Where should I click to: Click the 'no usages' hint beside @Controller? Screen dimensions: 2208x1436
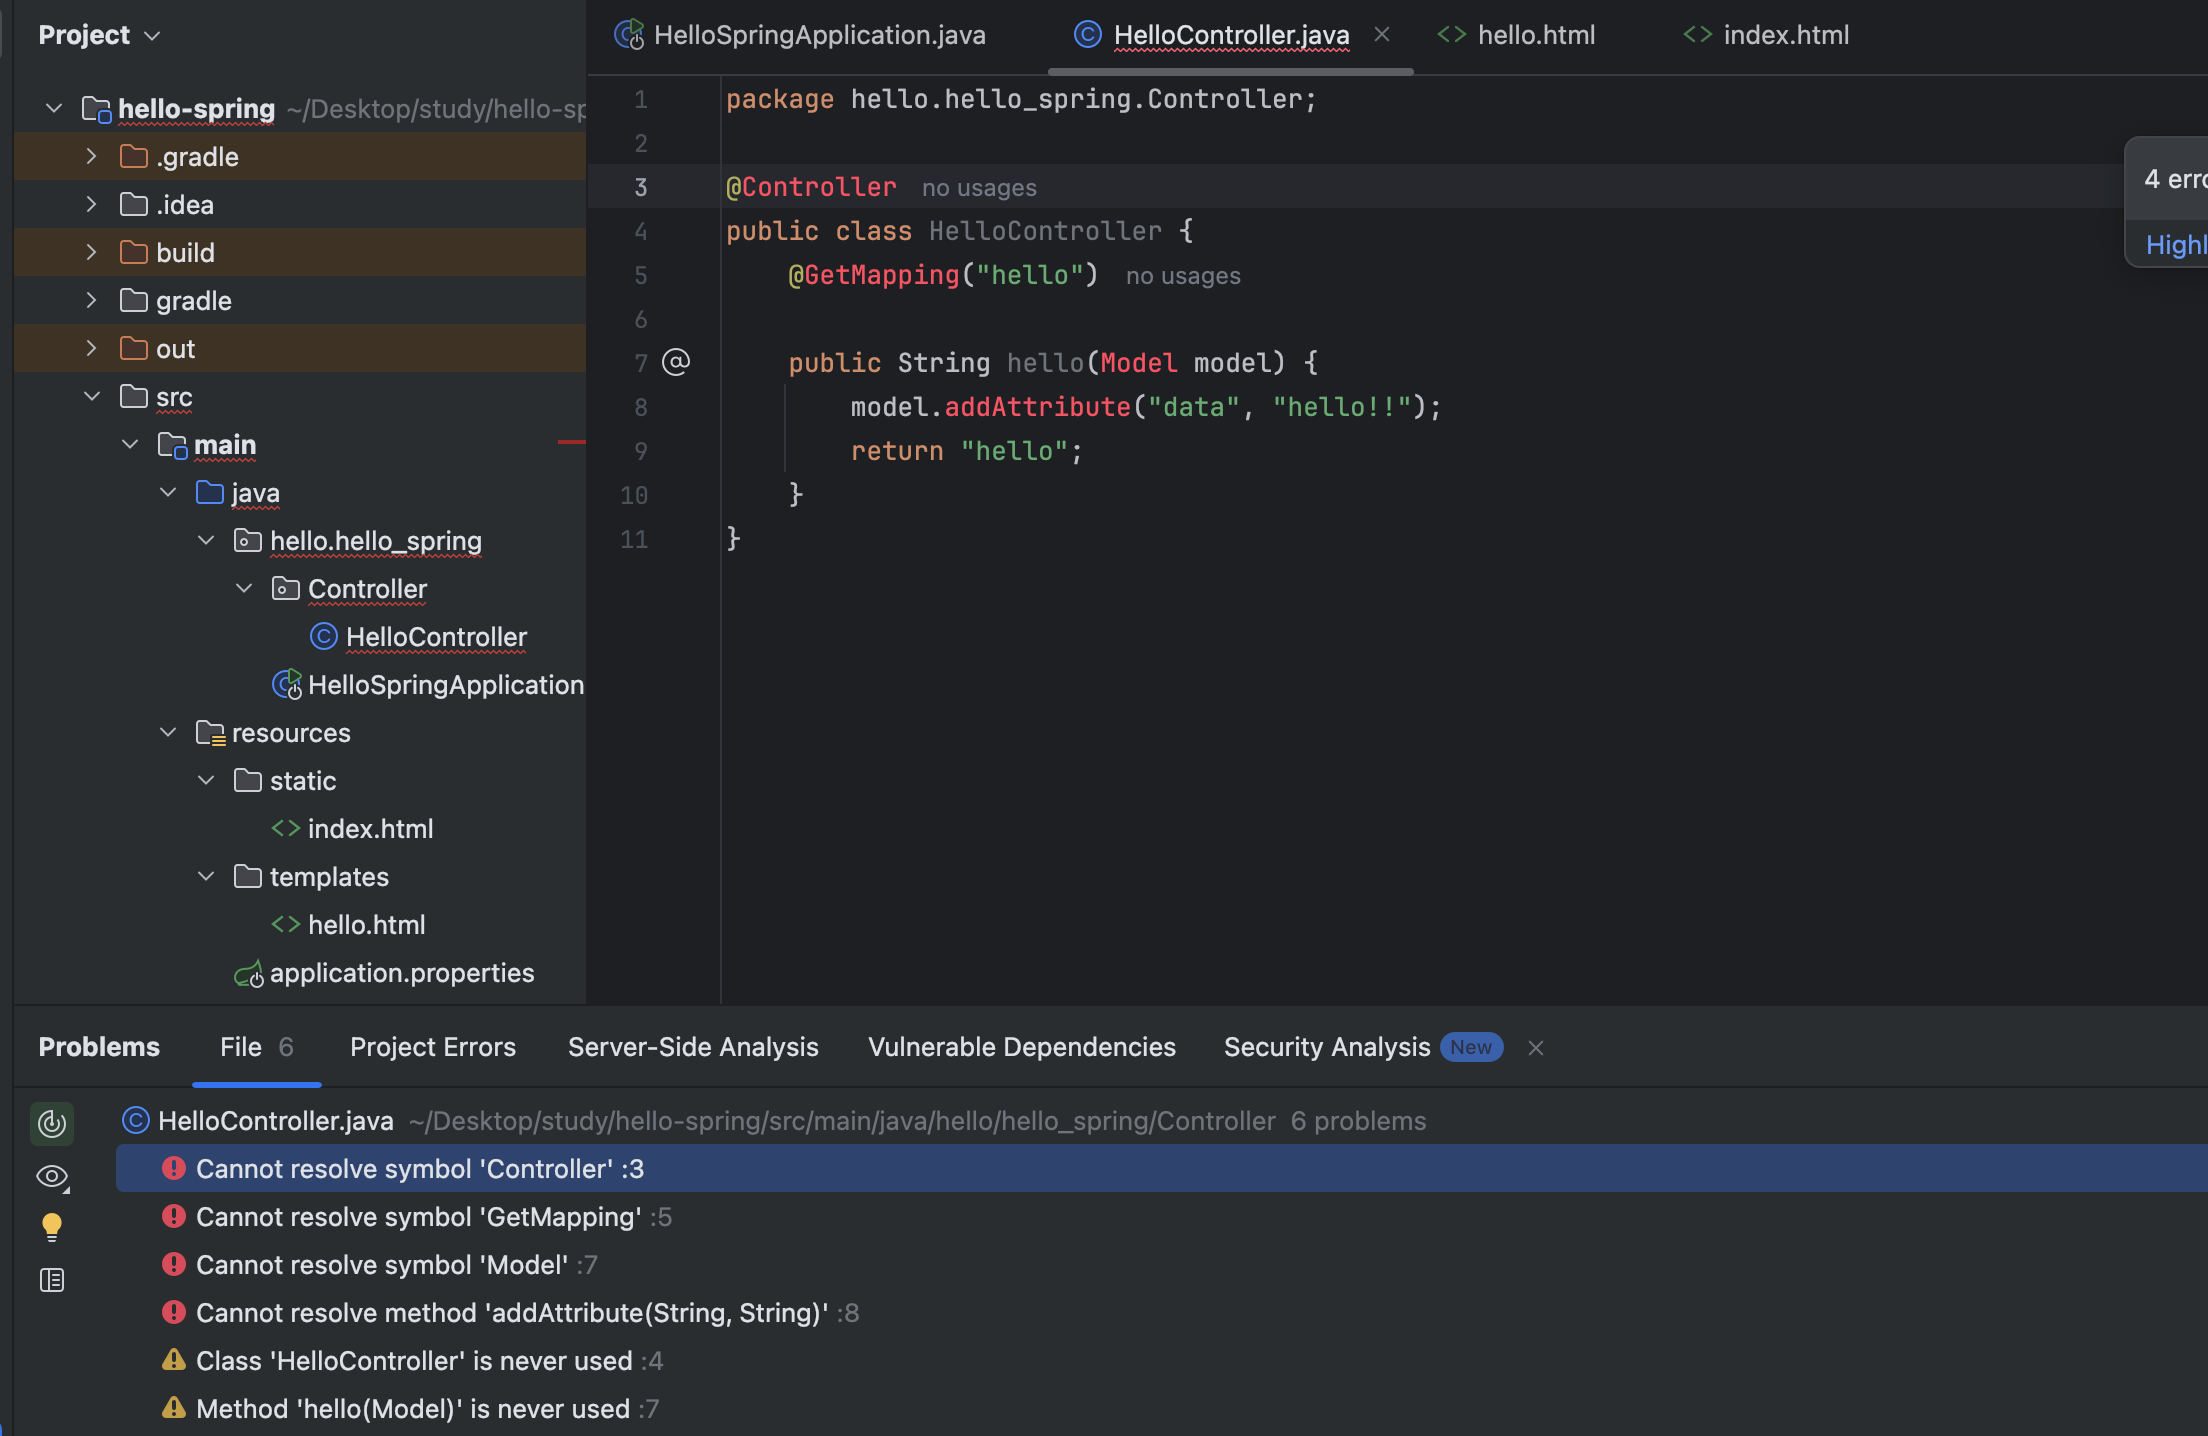pos(979,188)
